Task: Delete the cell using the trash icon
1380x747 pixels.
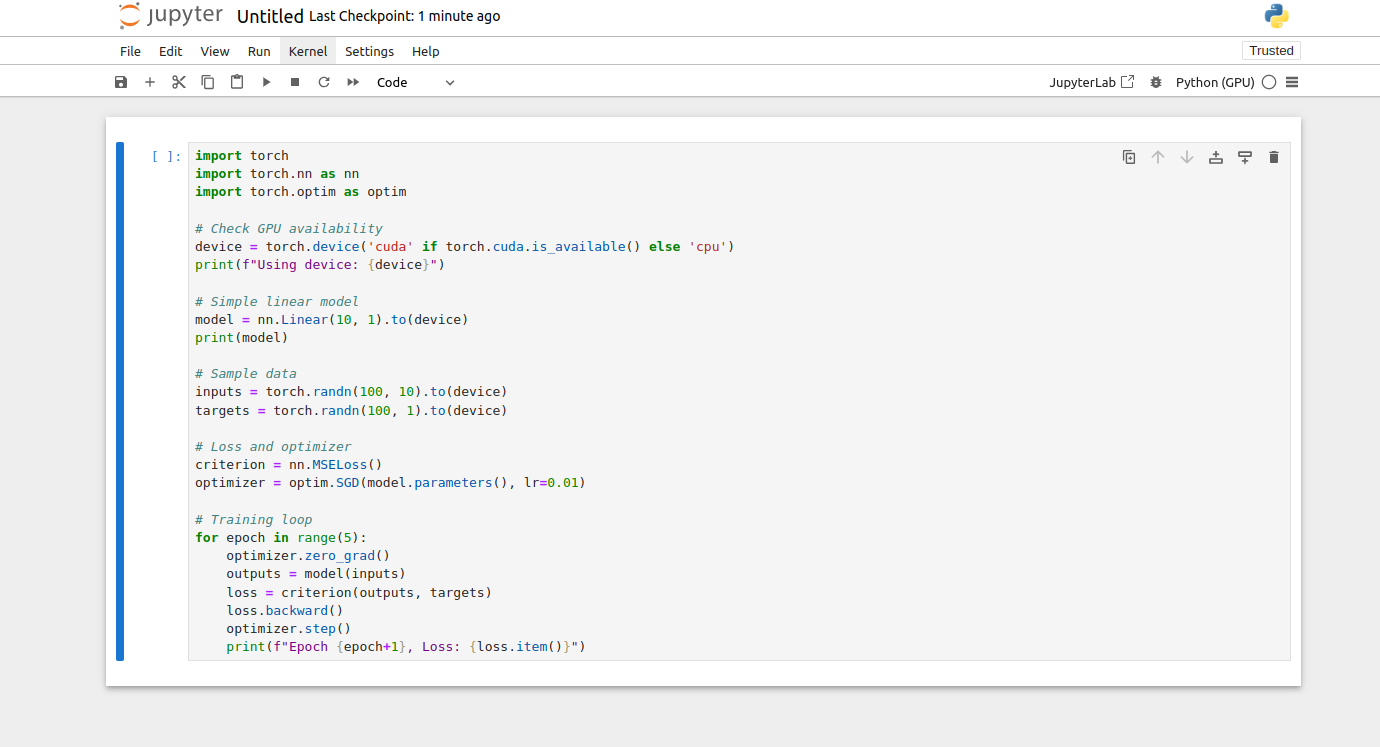Action: (1273, 157)
